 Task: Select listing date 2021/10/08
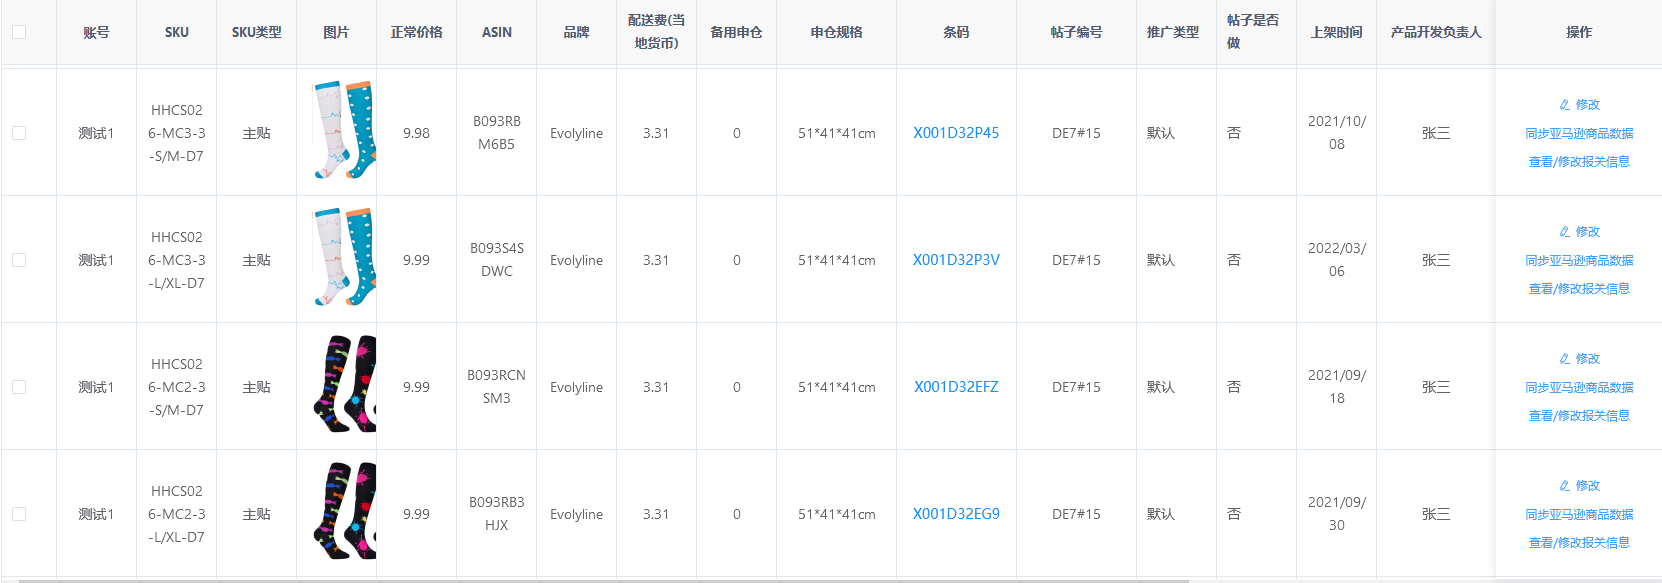click(1337, 133)
